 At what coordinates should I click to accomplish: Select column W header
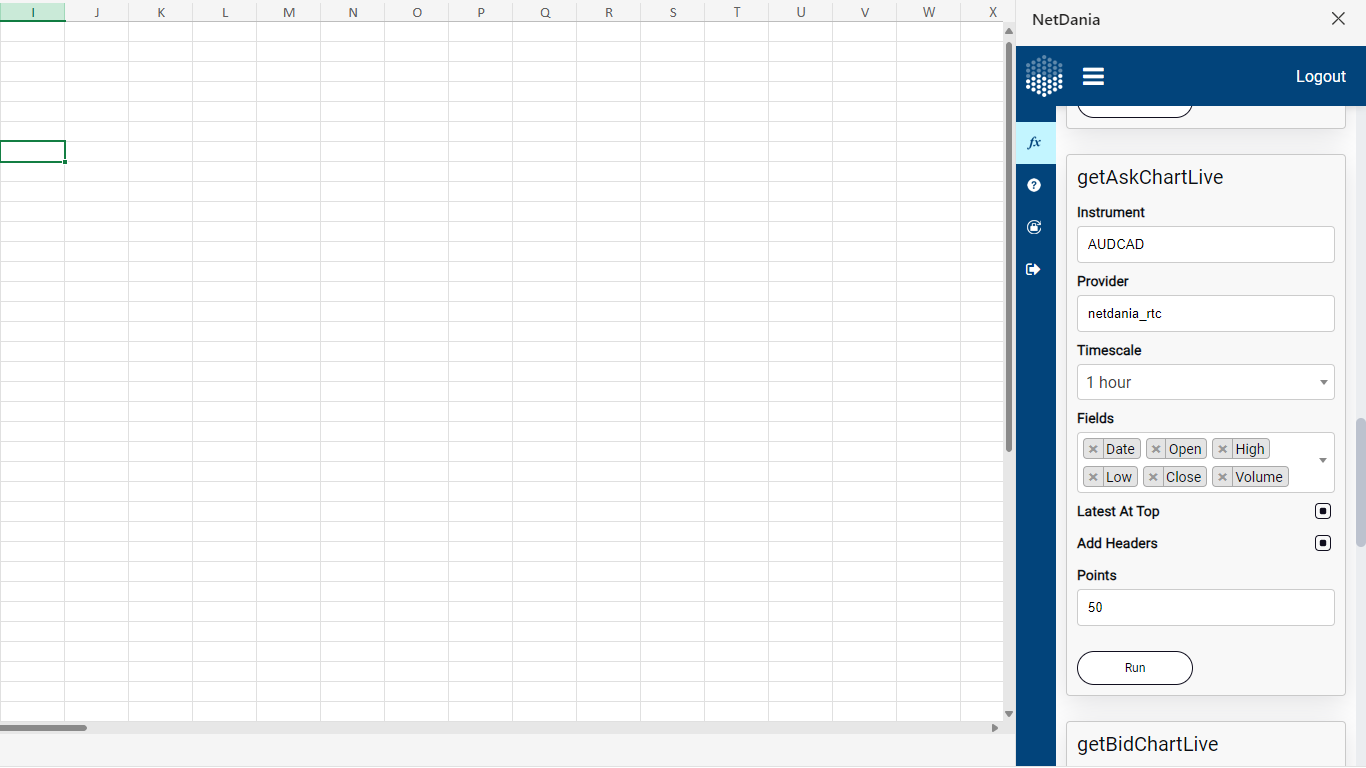(929, 12)
